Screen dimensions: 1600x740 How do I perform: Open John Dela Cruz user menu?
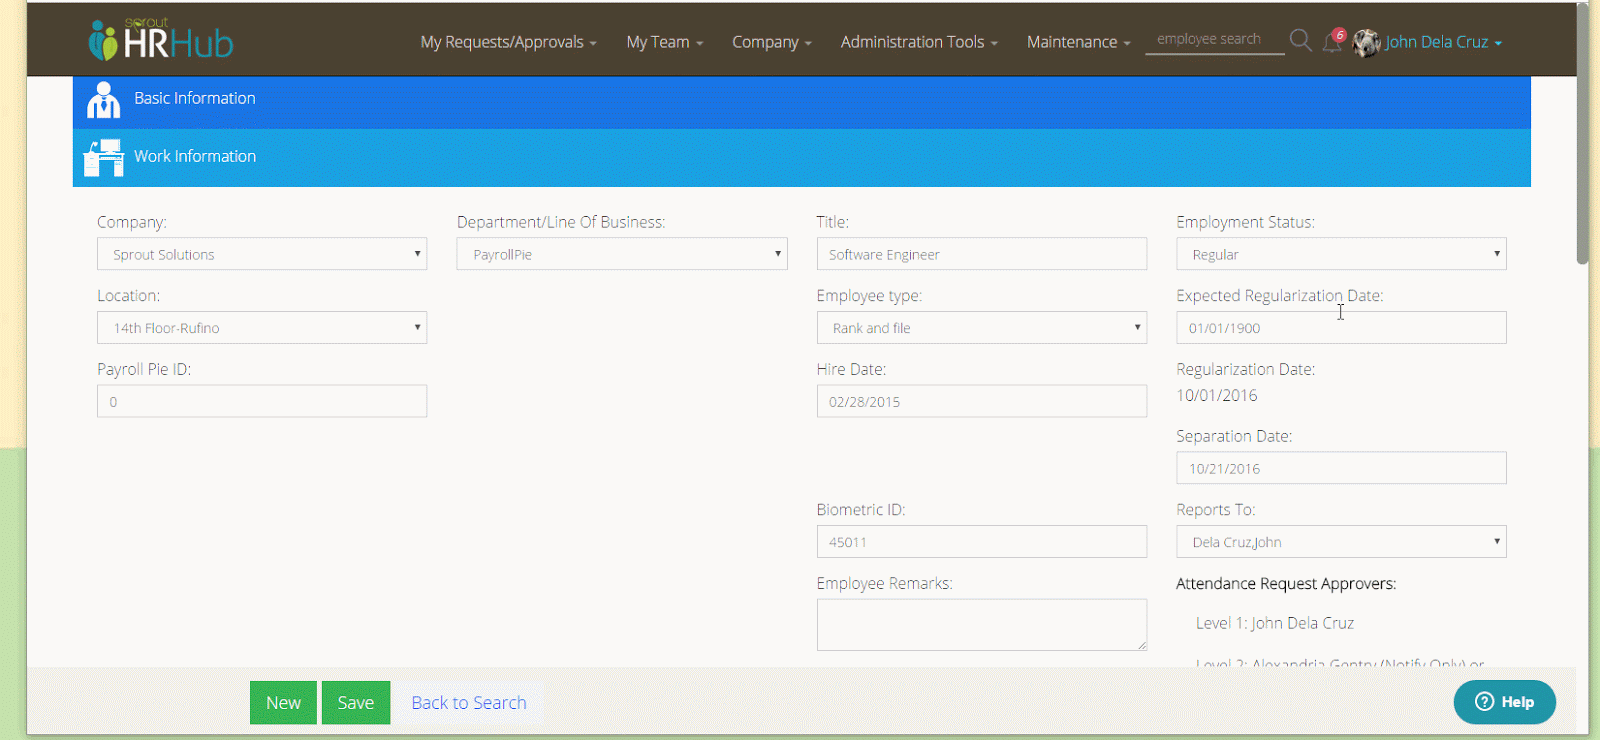tap(1443, 42)
